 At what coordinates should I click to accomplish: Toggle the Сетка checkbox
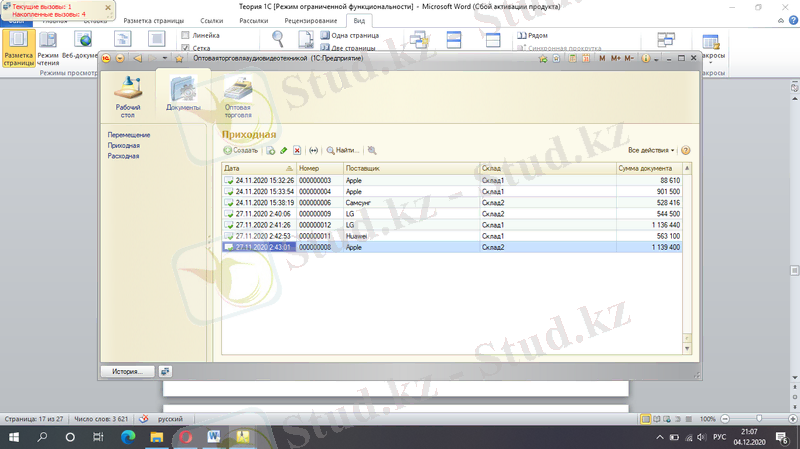coord(185,48)
